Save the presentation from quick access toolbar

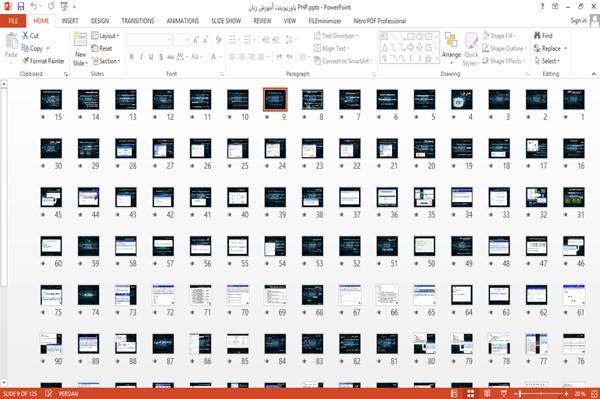[21, 7]
